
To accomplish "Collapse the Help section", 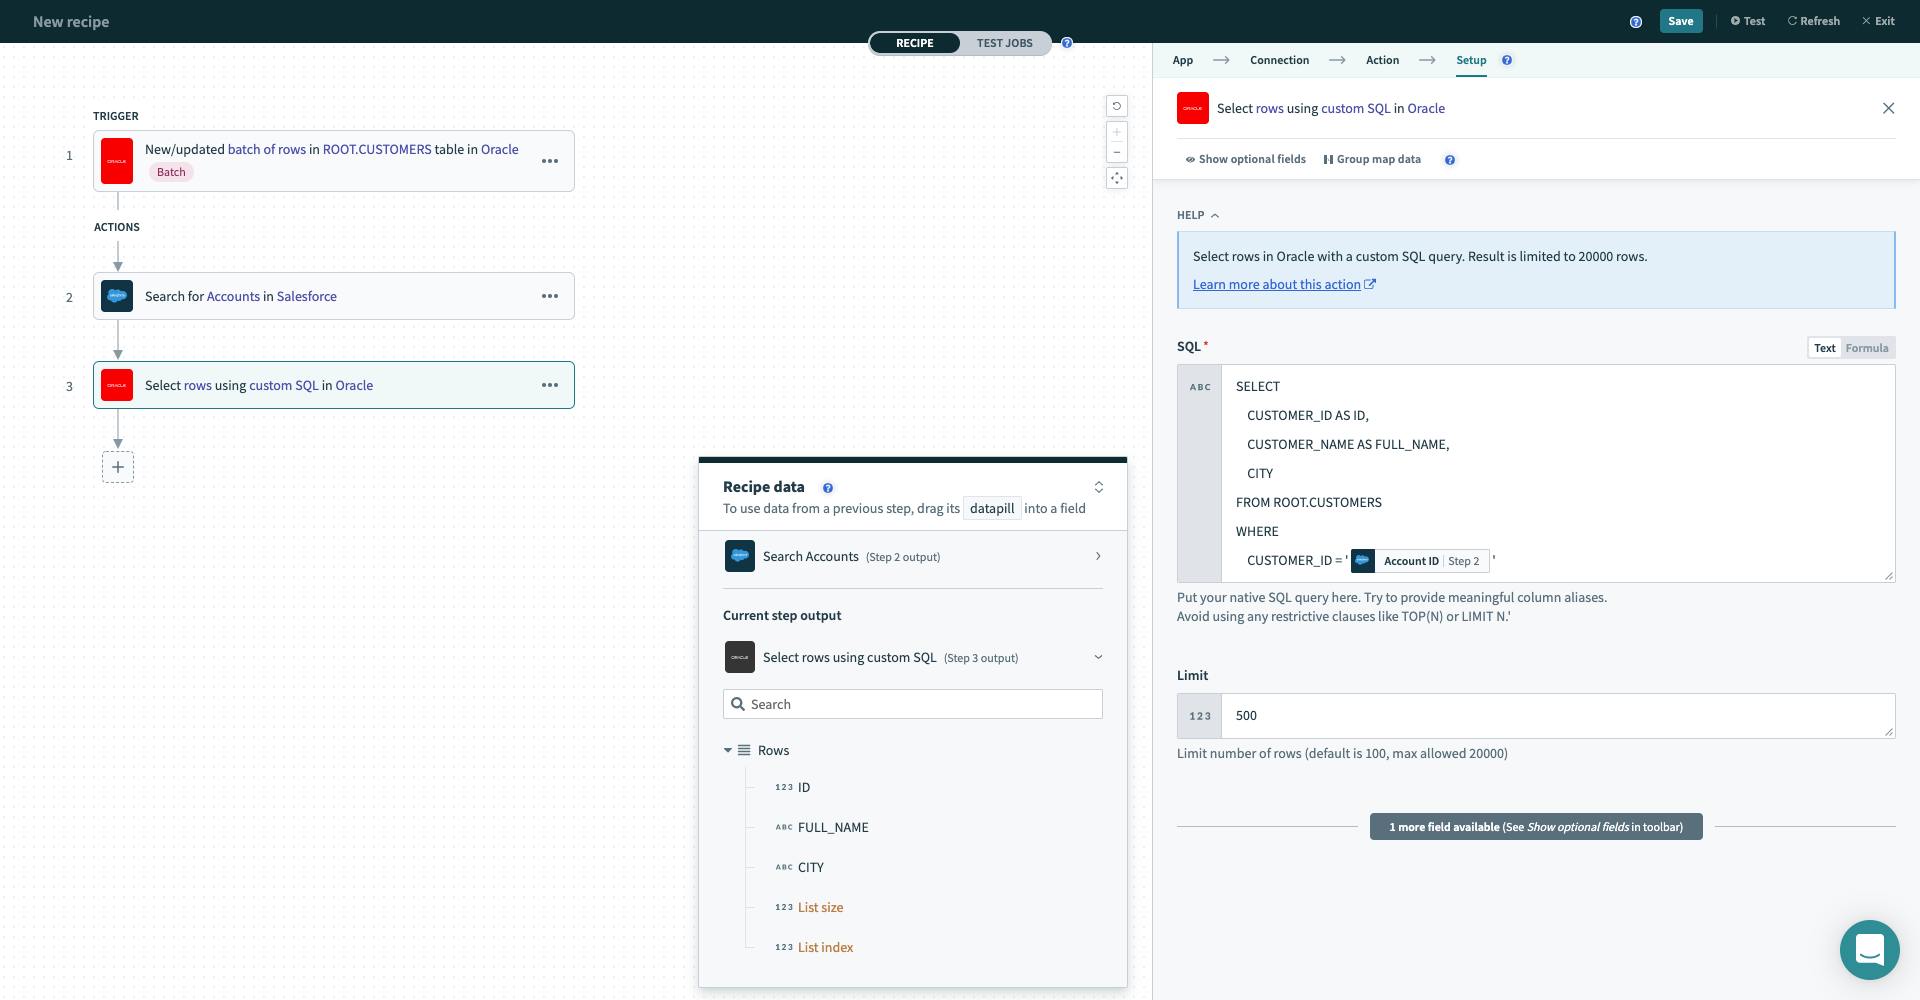I will pos(1198,215).
